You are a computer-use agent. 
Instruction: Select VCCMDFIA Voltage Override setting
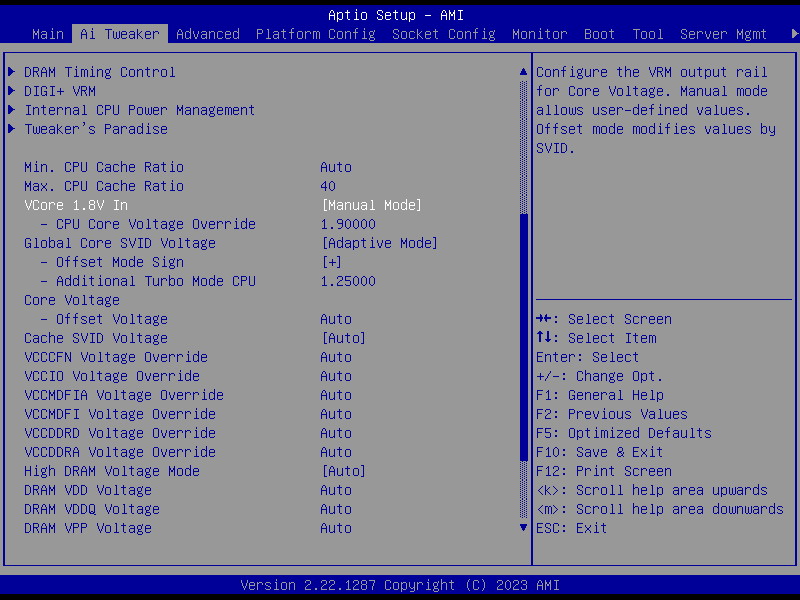[123, 395]
